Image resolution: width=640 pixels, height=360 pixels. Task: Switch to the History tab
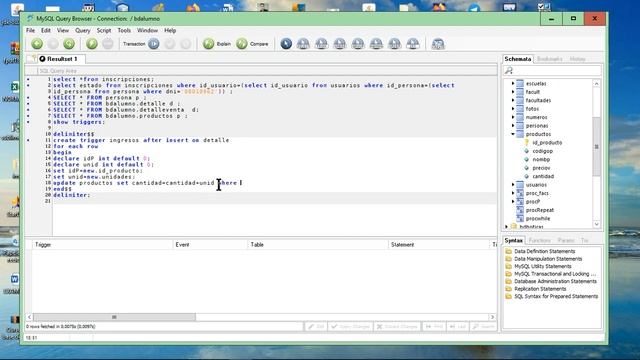tap(577, 59)
